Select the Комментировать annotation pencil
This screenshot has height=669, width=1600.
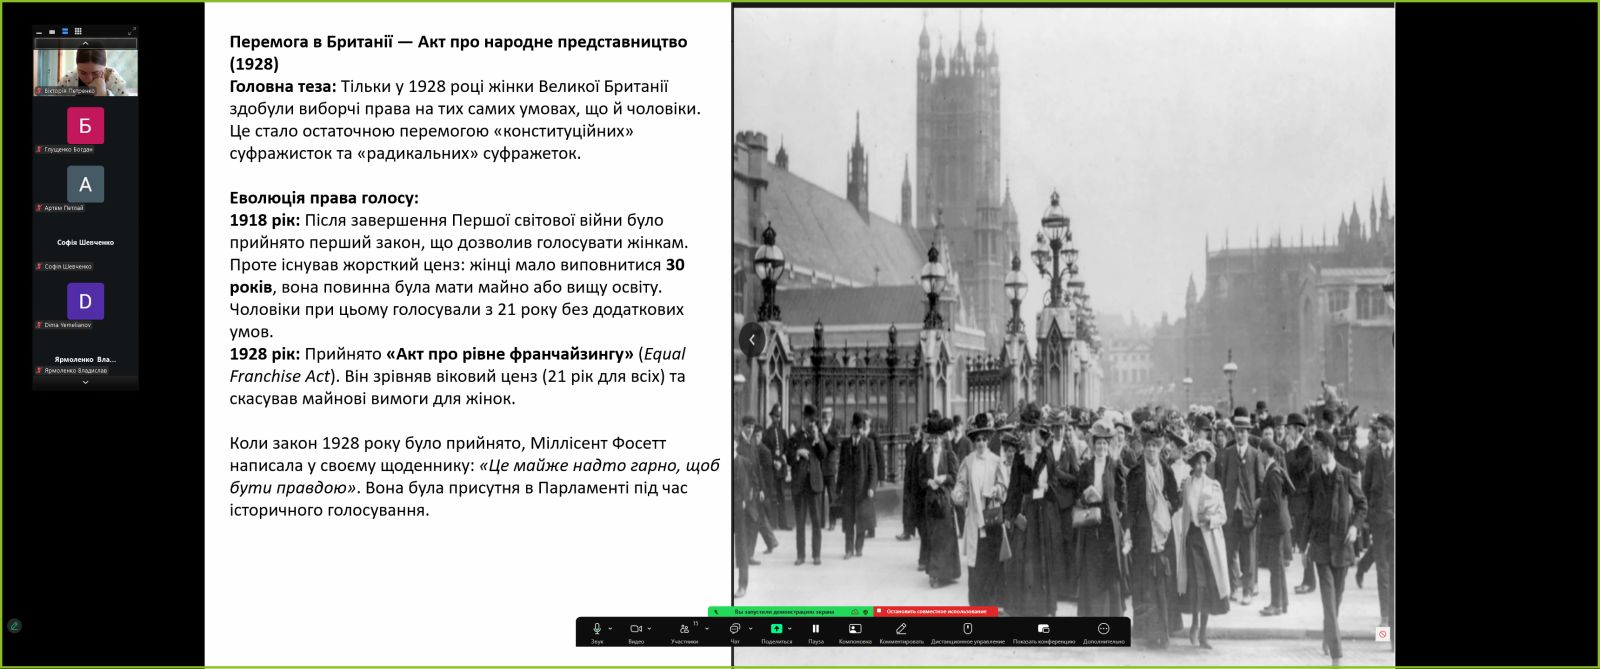click(x=901, y=630)
